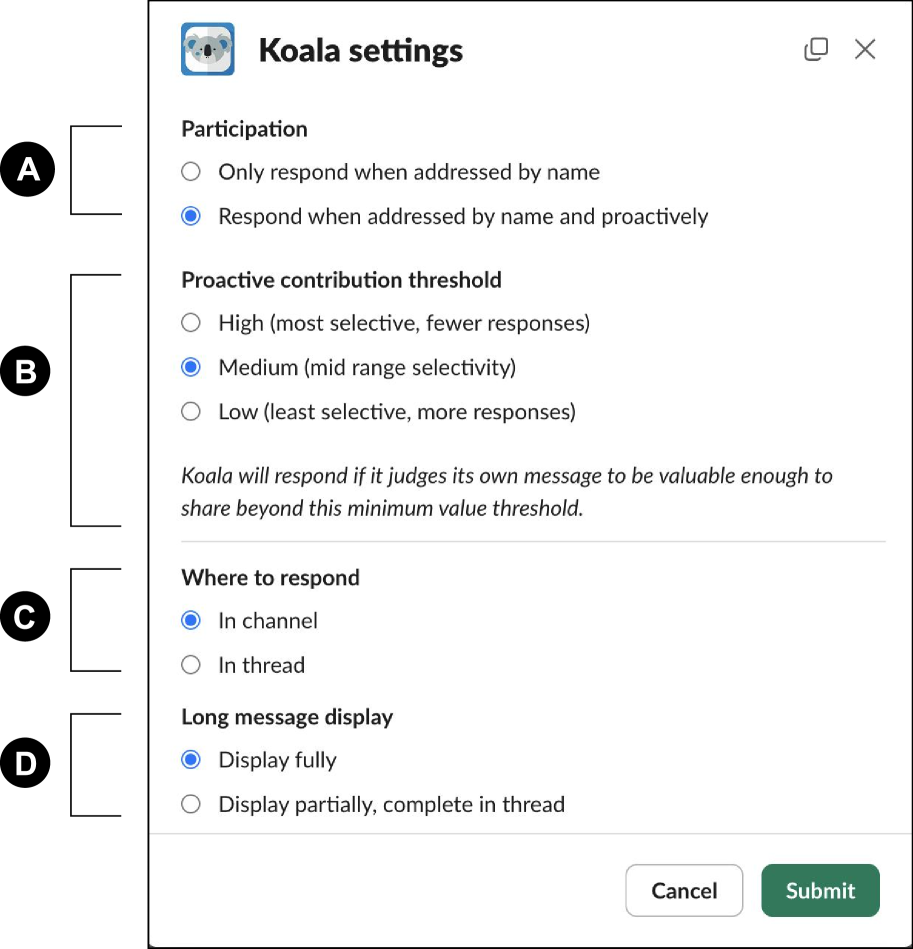Choose Respond when addressed by name and proactively
The width and height of the screenshot is (913, 949).
191,216
